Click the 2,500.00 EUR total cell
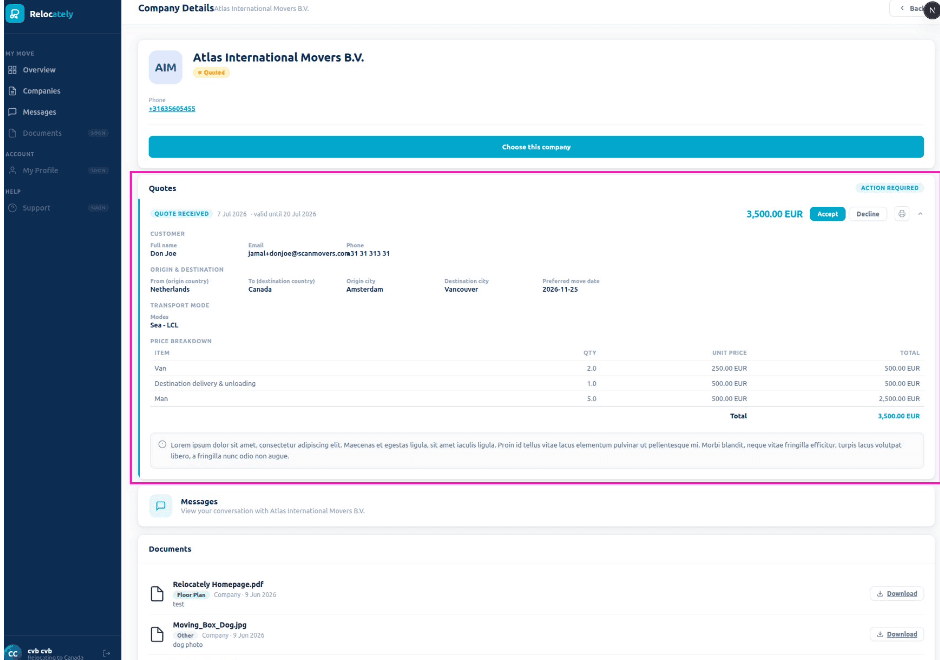This screenshot has height=660, width=940. [x=901, y=399]
